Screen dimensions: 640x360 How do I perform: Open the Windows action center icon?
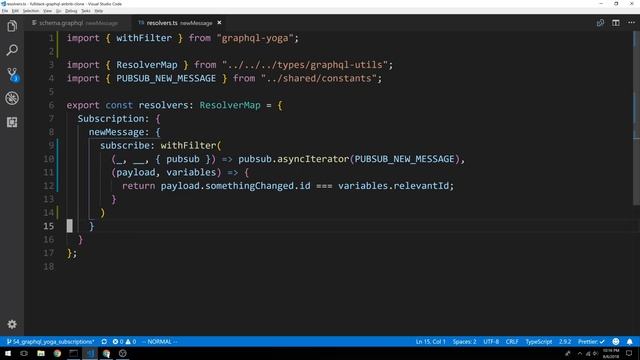pyautogui.click(x=629, y=353)
